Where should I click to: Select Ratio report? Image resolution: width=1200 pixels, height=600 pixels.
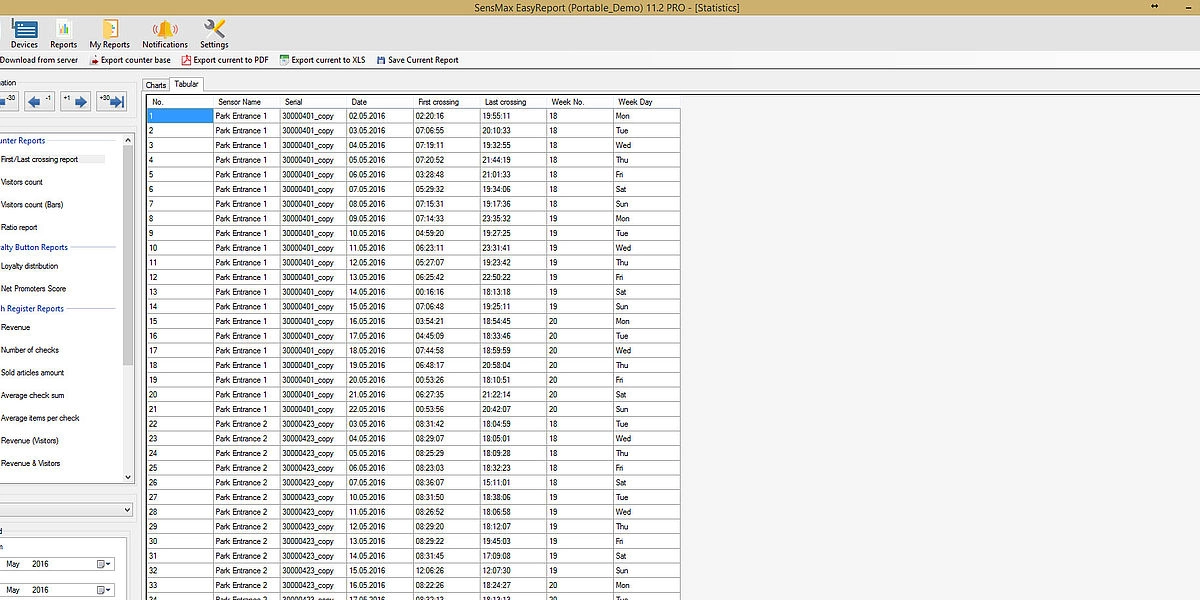[x=19, y=227]
